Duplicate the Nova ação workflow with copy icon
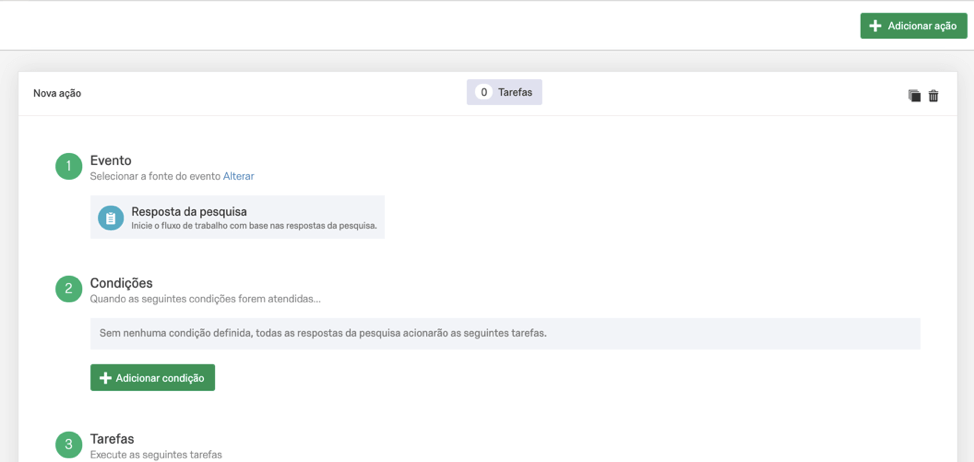This screenshot has width=974, height=462. pos(914,96)
